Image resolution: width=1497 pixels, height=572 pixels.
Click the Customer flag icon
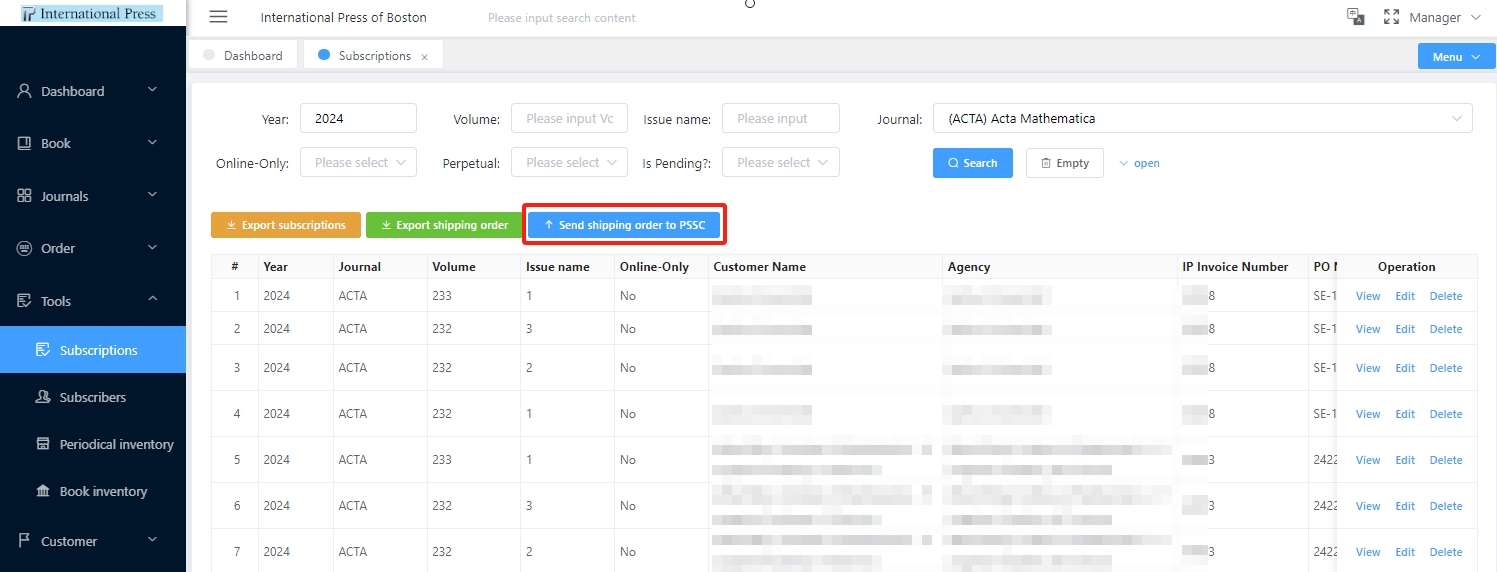pos(25,541)
